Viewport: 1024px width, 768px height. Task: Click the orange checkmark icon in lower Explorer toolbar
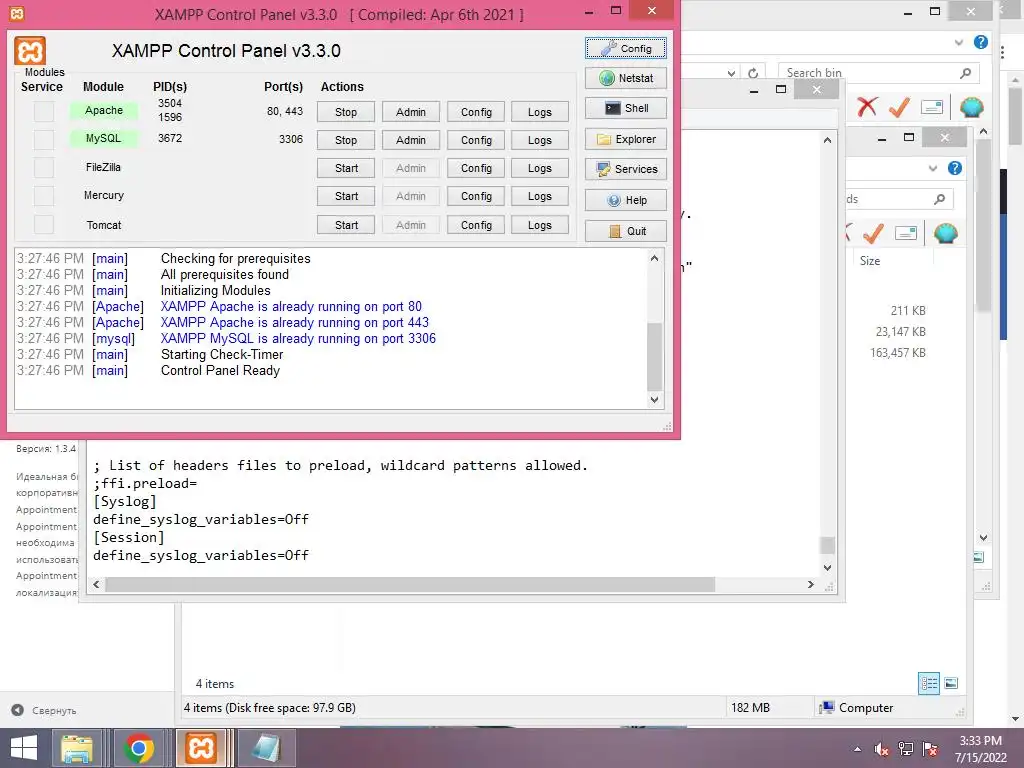pyautogui.click(x=873, y=233)
